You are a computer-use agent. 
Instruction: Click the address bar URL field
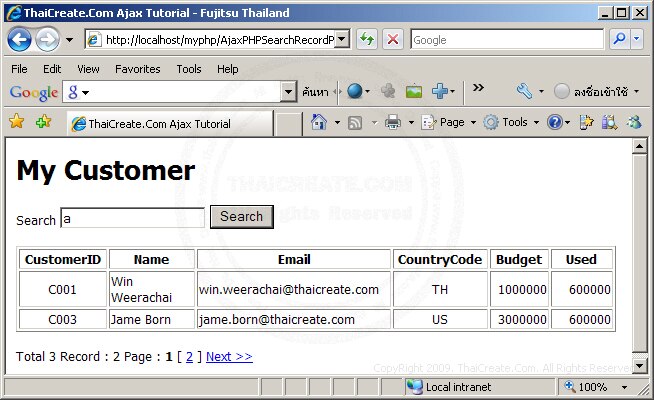click(x=211, y=40)
